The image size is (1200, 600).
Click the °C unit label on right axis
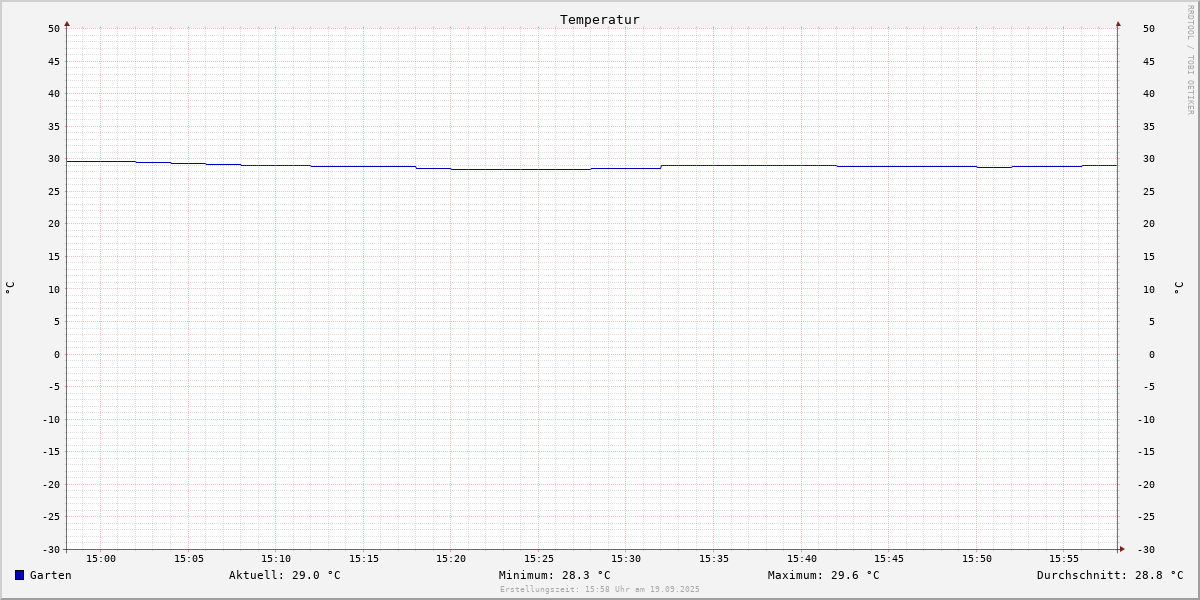[x=1178, y=287]
